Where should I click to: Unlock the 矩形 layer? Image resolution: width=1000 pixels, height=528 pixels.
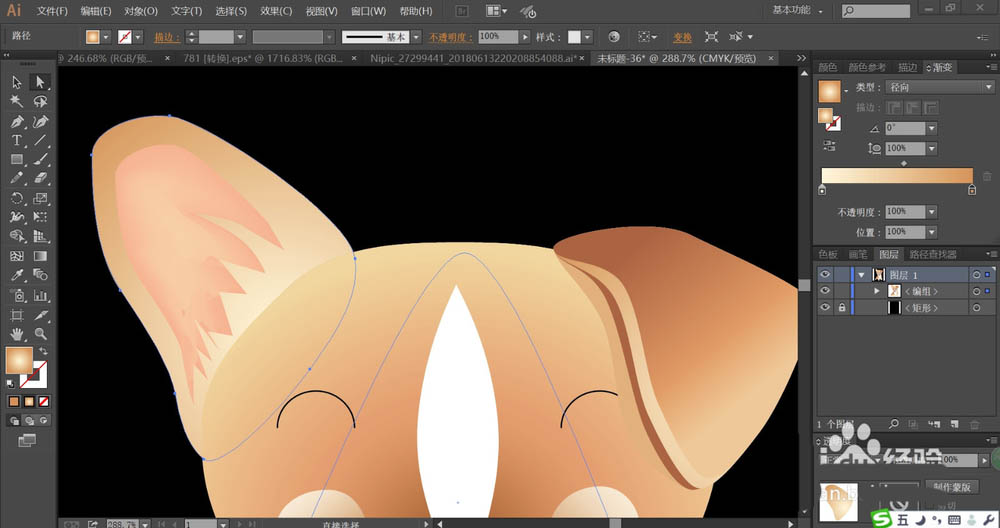coord(841,308)
